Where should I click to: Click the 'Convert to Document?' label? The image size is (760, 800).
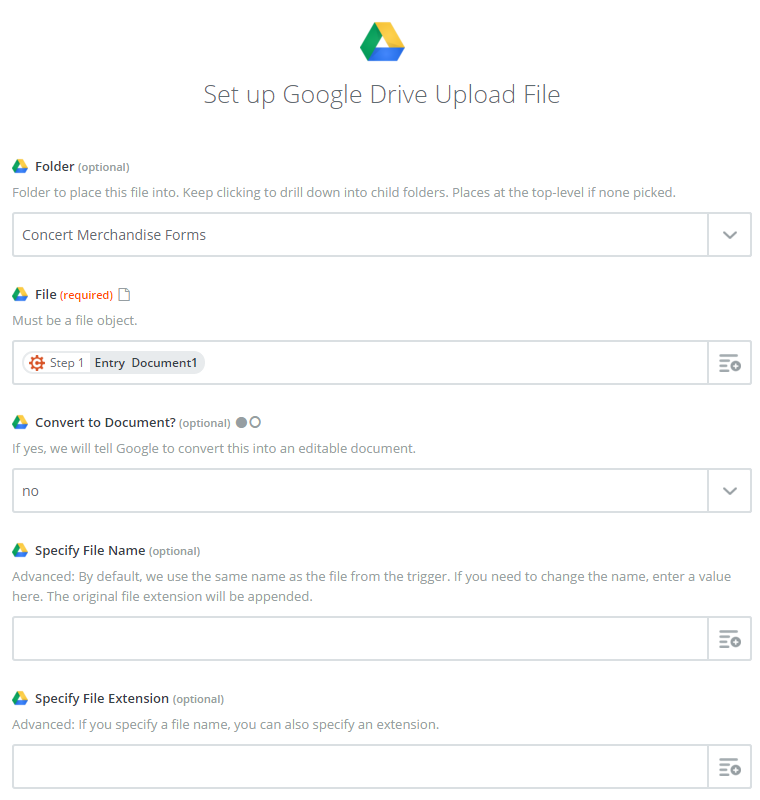point(105,422)
